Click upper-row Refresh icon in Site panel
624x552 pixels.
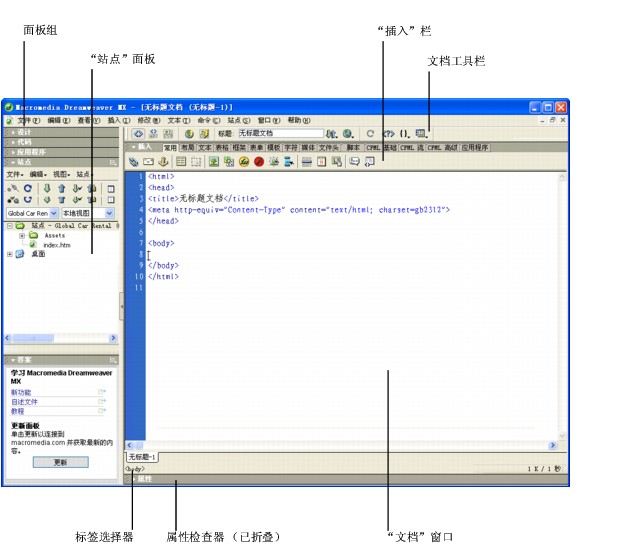[27, 188]
